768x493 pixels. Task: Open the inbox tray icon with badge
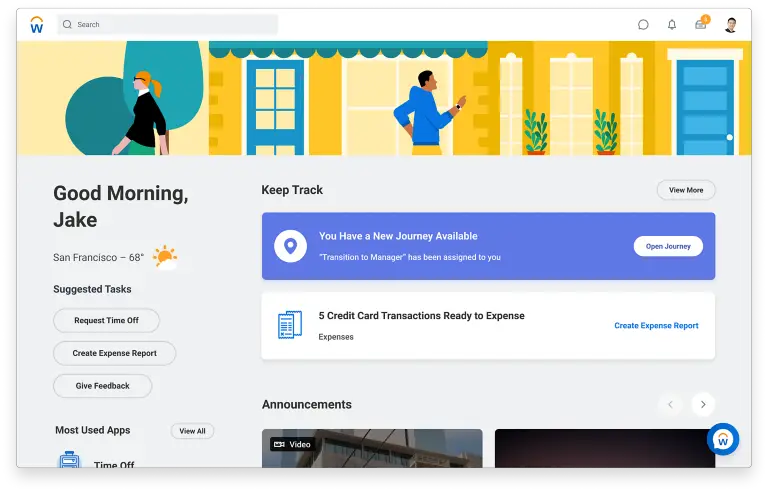(701, 23)
